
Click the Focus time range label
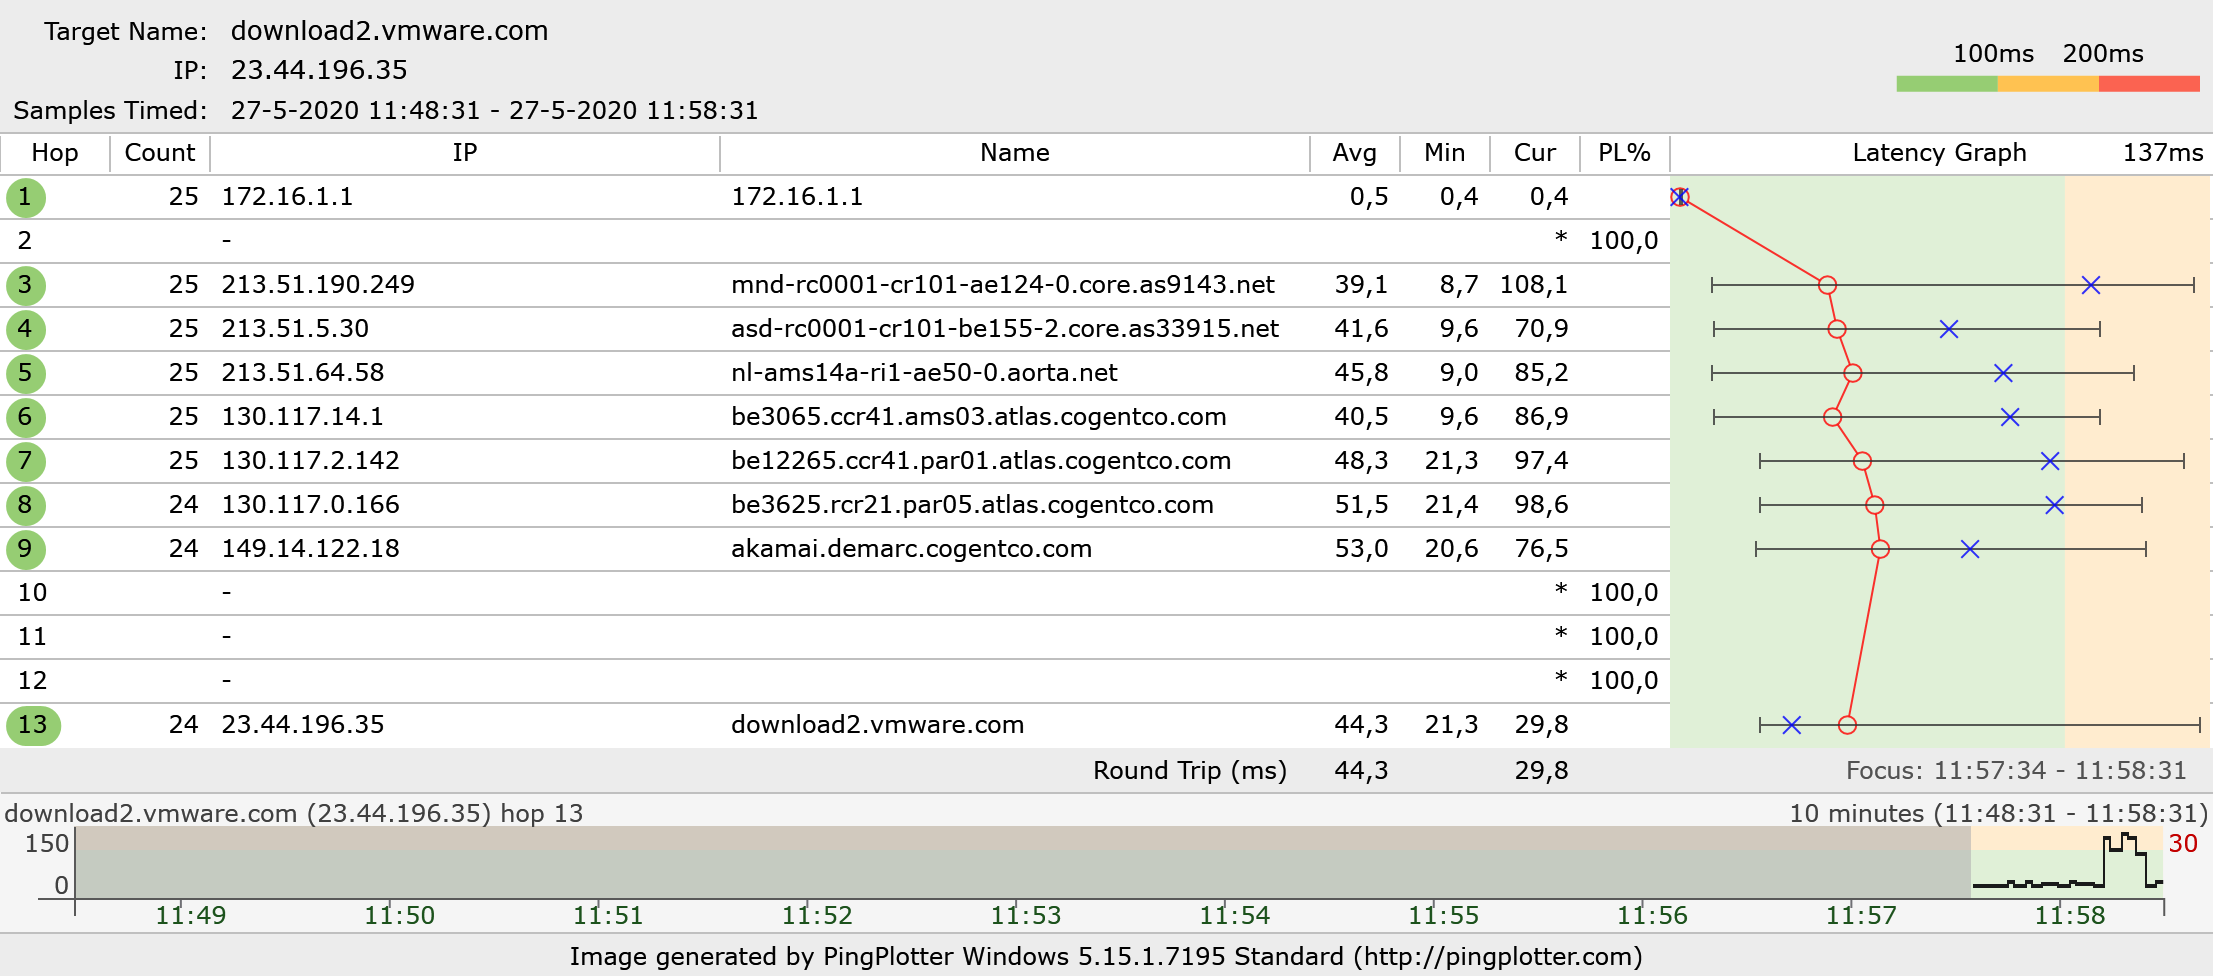(2015, 771)
